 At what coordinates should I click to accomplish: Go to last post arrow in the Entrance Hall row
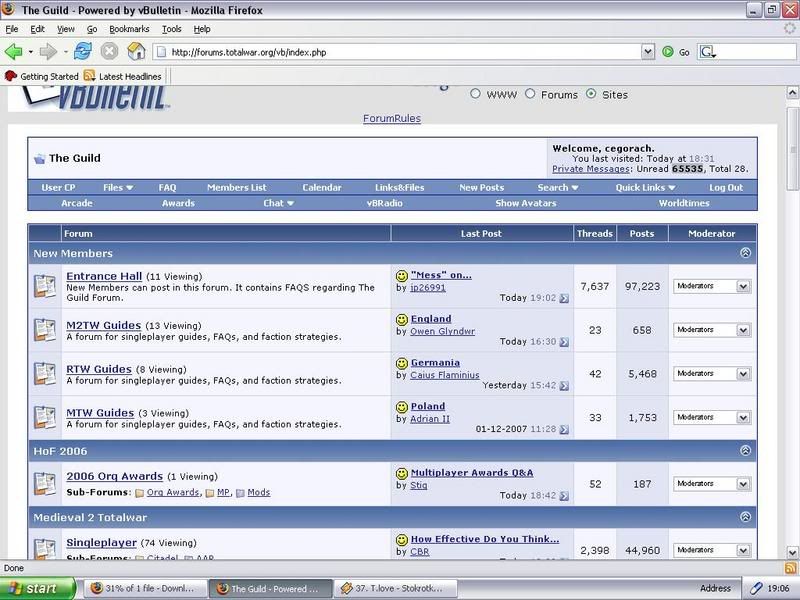coord(564,298)
